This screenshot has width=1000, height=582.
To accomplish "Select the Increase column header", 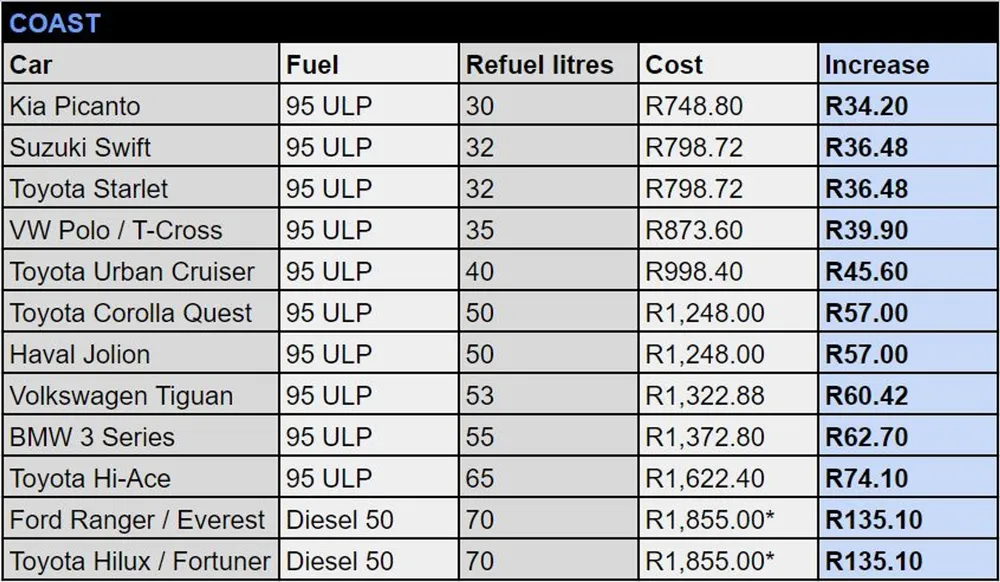I will (876, 65).
